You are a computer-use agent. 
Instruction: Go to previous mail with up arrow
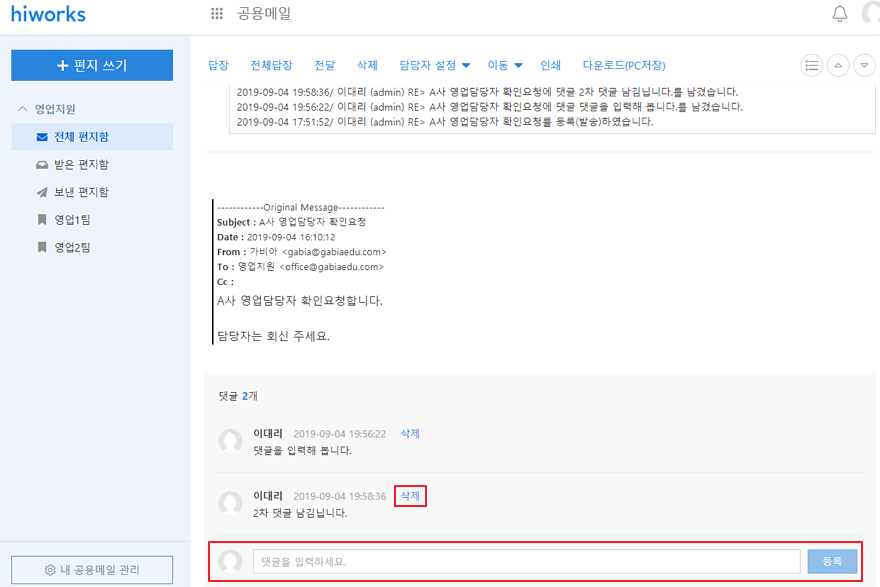(838, 66)
